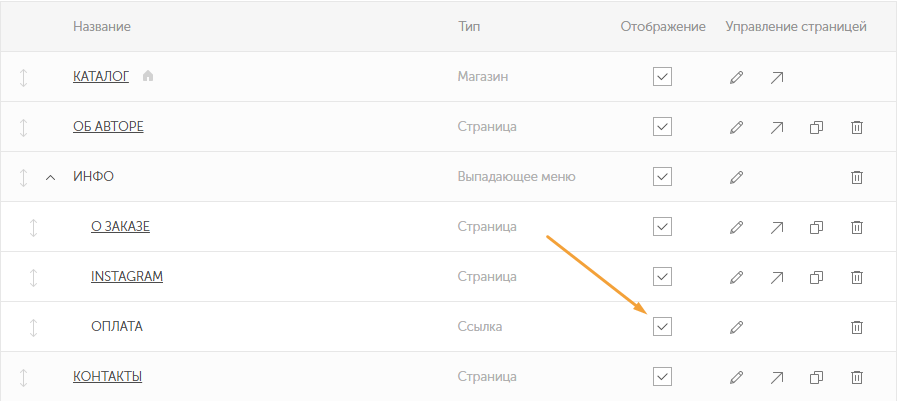
Task: Uncheck display checkbox for КАТАЛОГ
Action: tap(662, 76)
